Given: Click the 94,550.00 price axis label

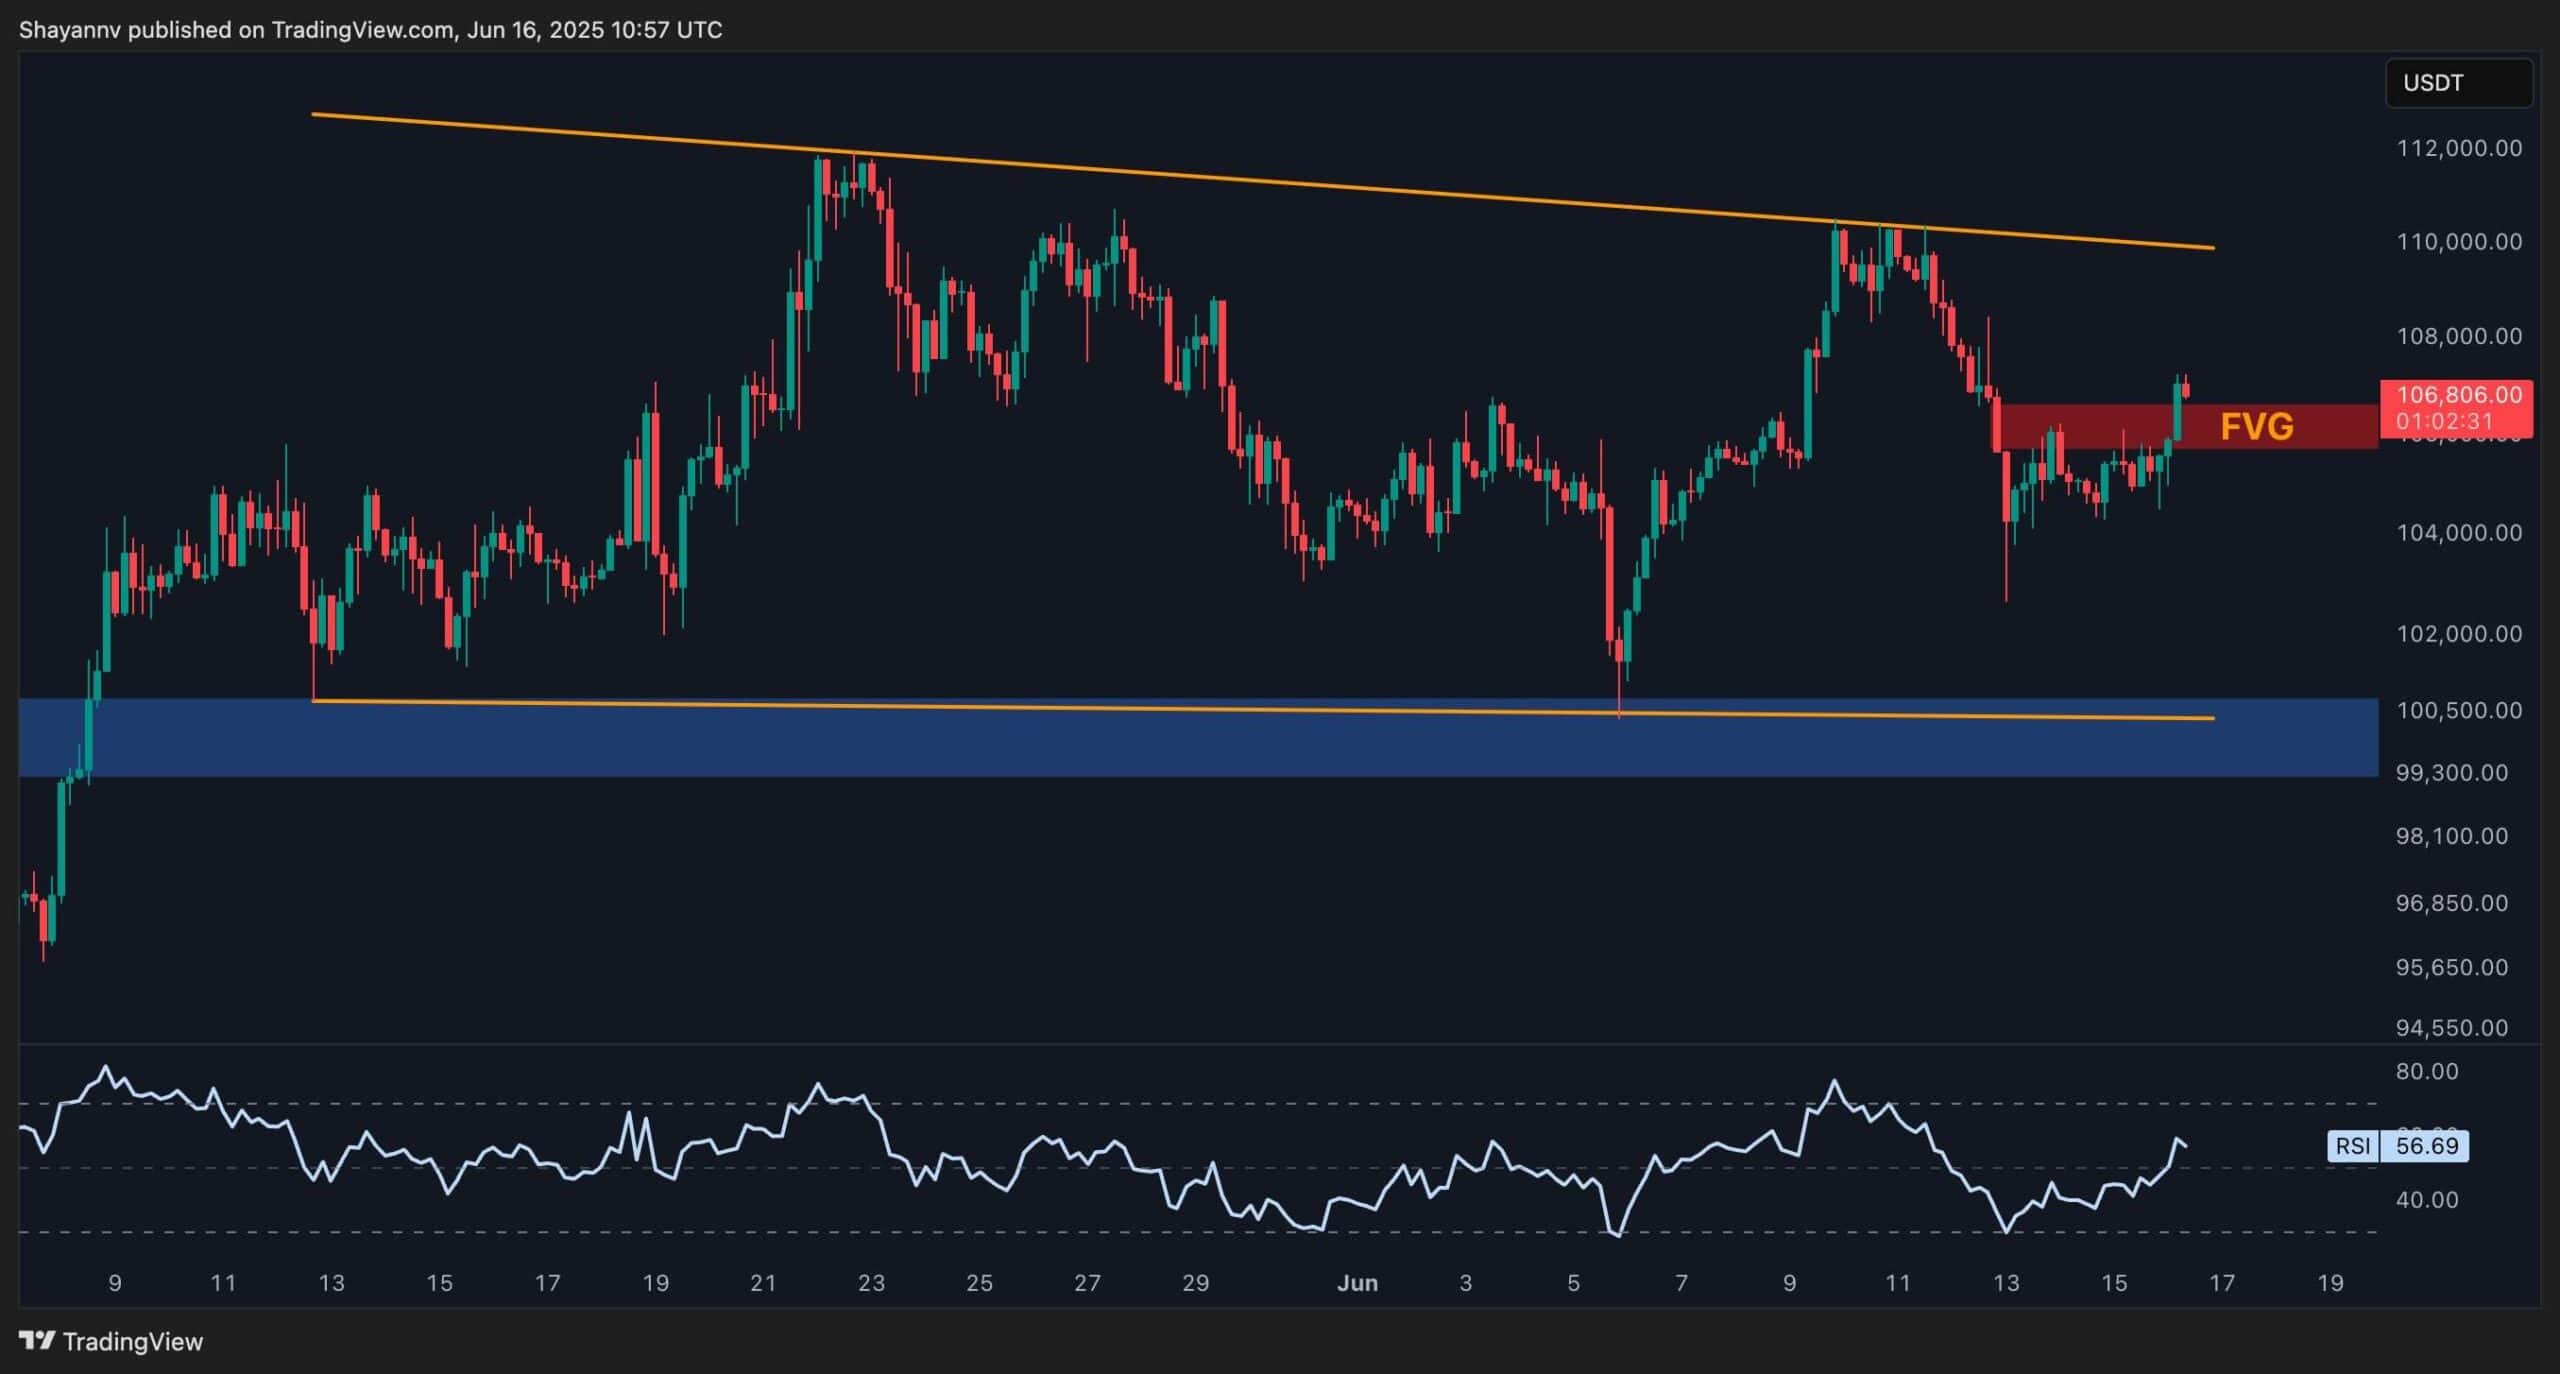Looking at the screenshot, I should point(2452,1028).
